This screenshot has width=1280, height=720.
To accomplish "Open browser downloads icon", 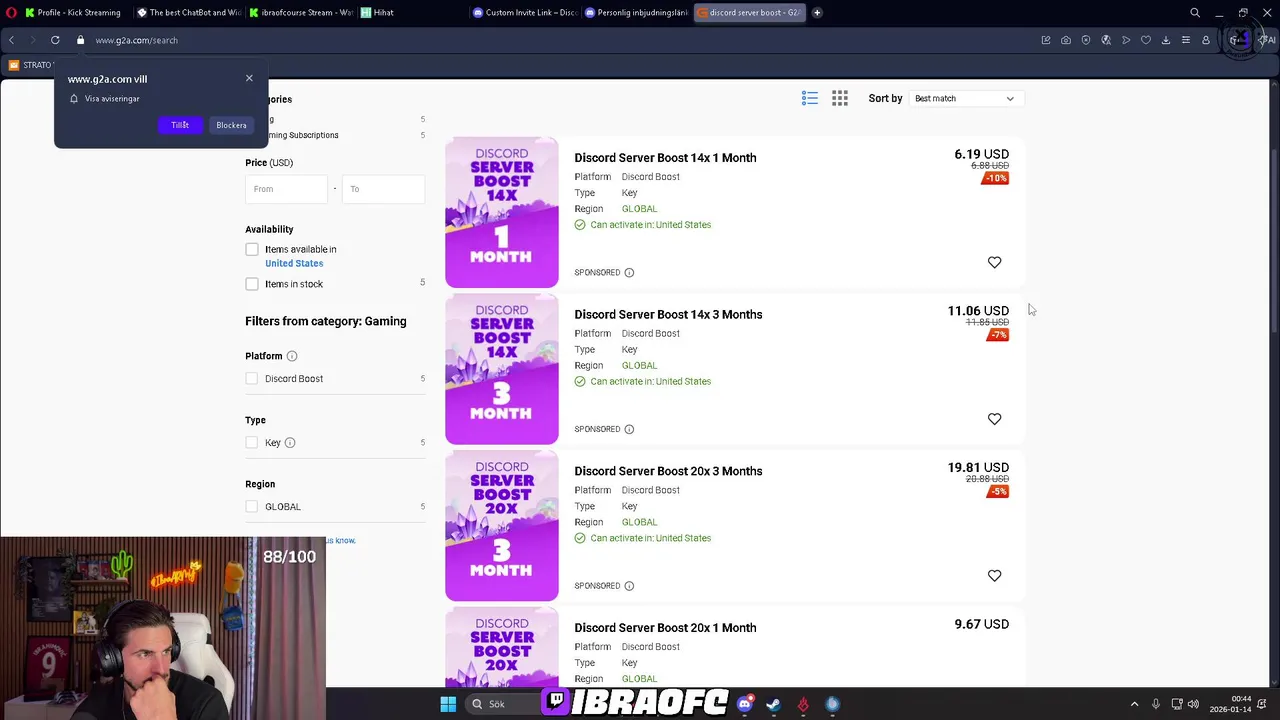I will 1166,40.
